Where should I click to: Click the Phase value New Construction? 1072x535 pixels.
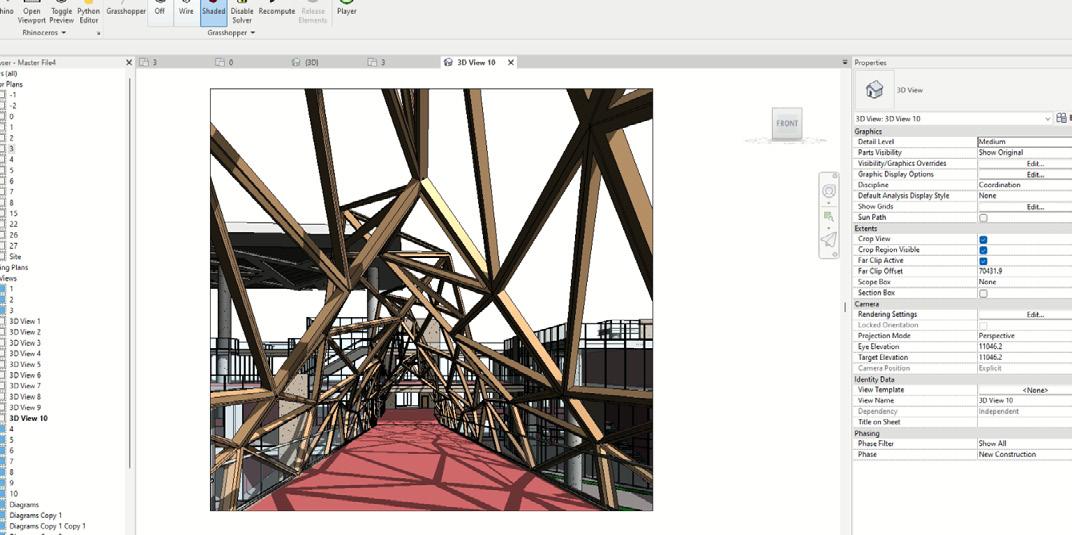click(1025, 454)
